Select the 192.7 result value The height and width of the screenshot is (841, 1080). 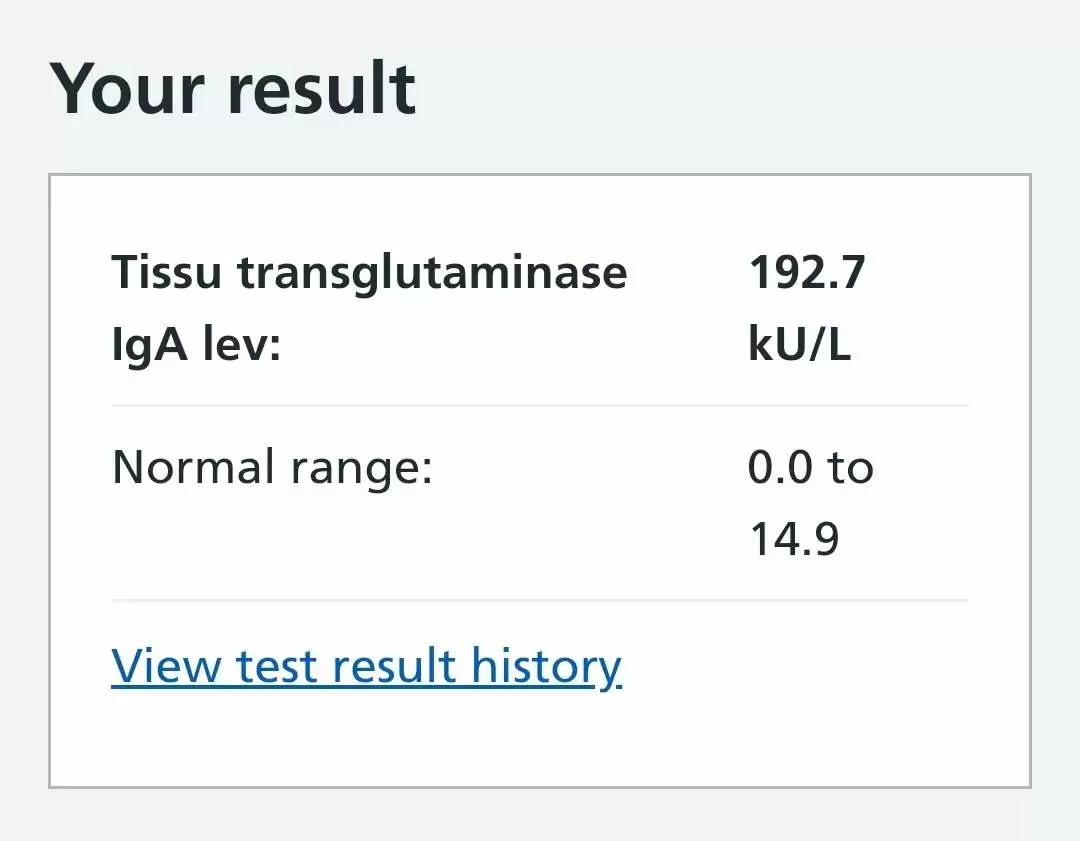pyautogui.click(x=807, y=273)
